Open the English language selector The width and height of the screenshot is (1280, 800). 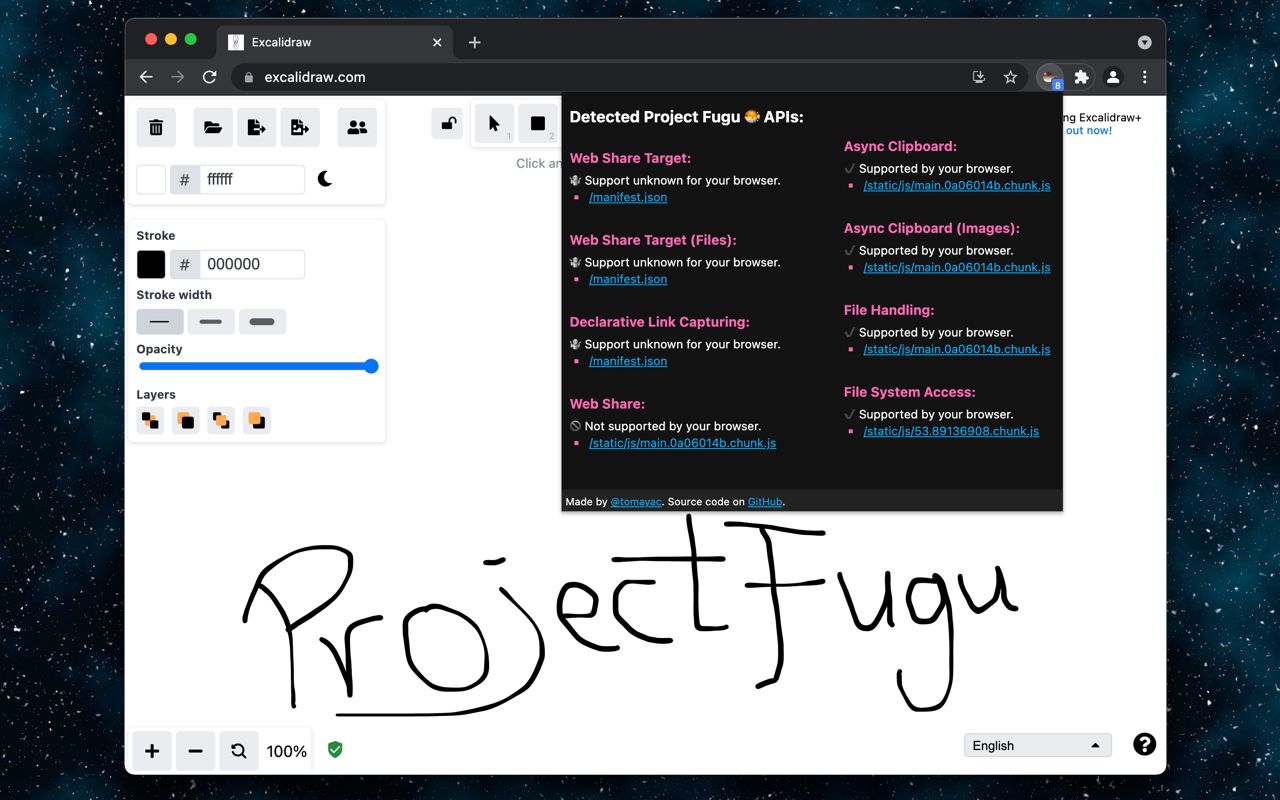coord(1037,744)
